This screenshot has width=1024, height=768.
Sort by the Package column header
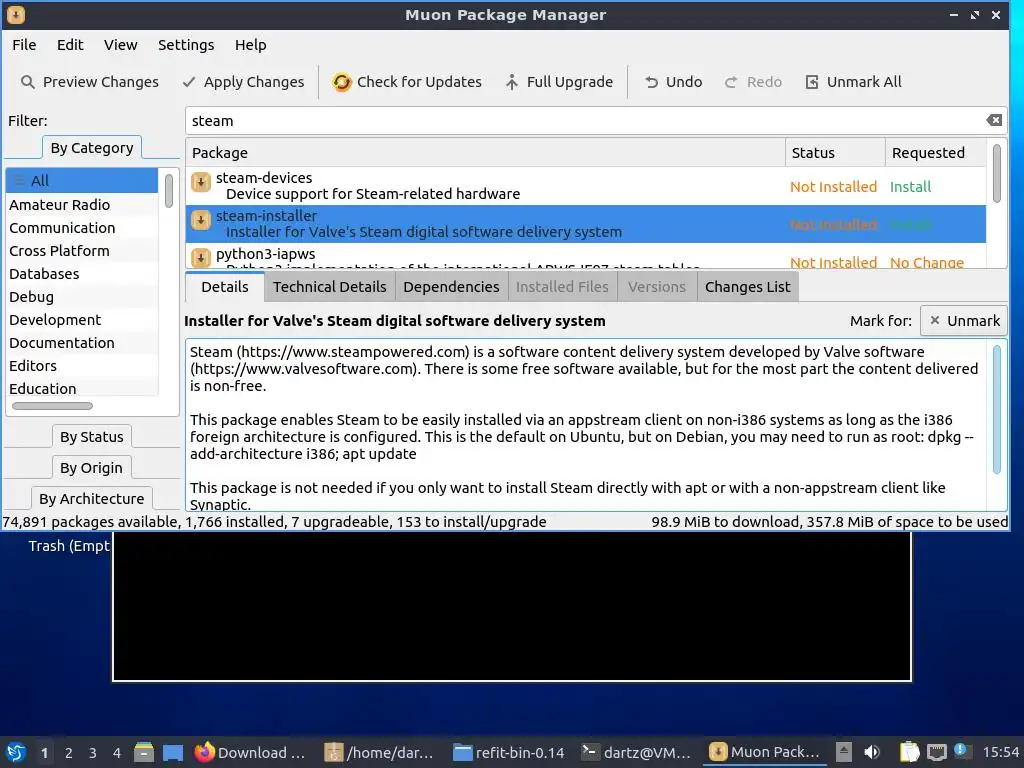click(485, 152)
